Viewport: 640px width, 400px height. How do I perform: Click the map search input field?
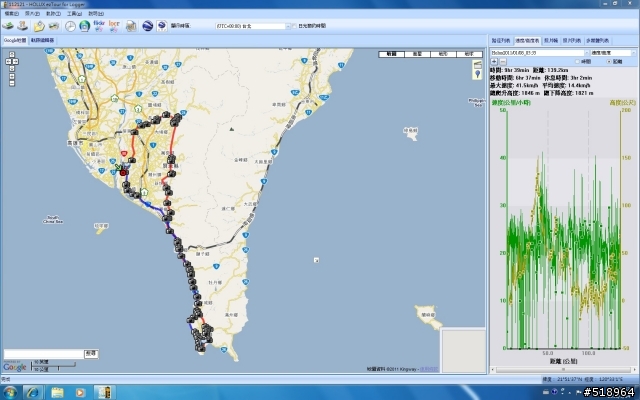44,354
